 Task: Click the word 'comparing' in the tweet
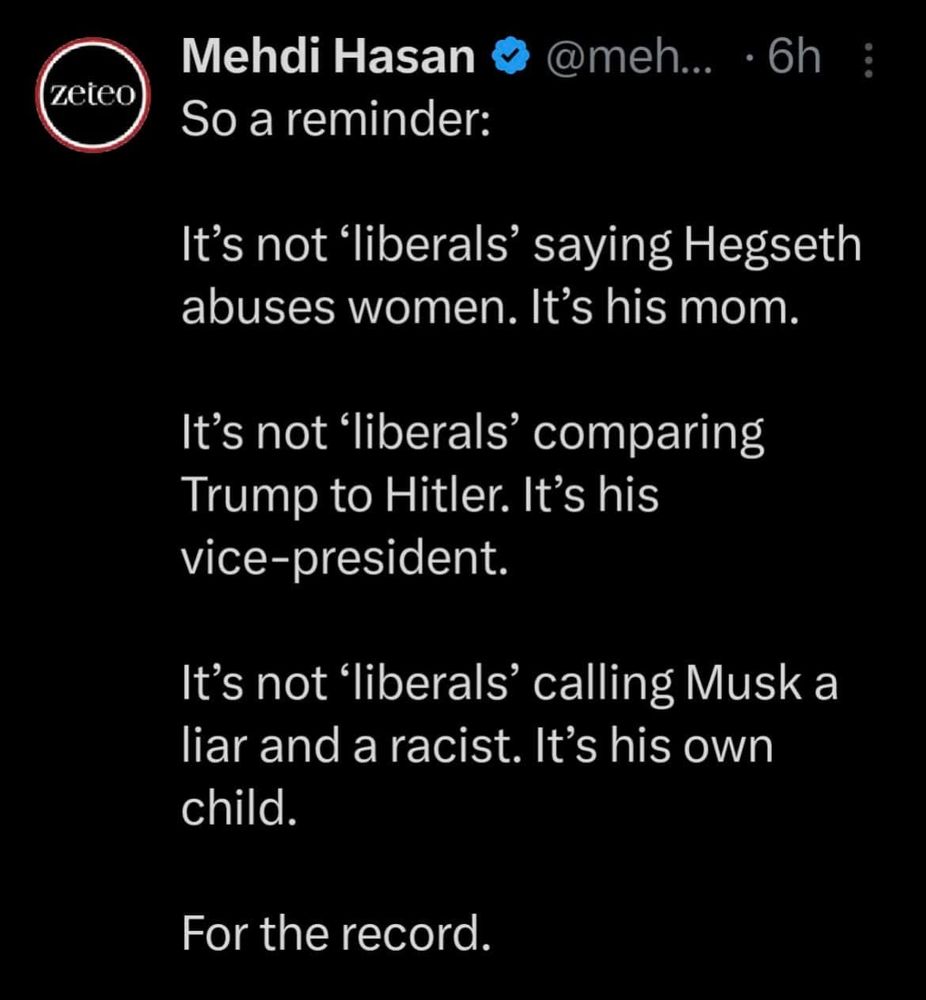pyautogui.click(x=652, y=434)
